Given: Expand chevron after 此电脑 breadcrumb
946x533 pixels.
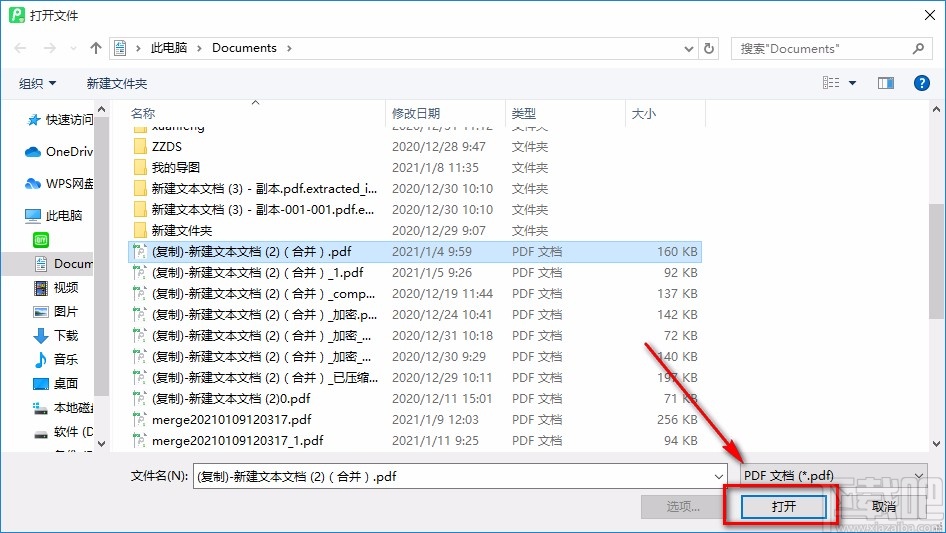Looking at the screenshot, I should click(199, 48).
